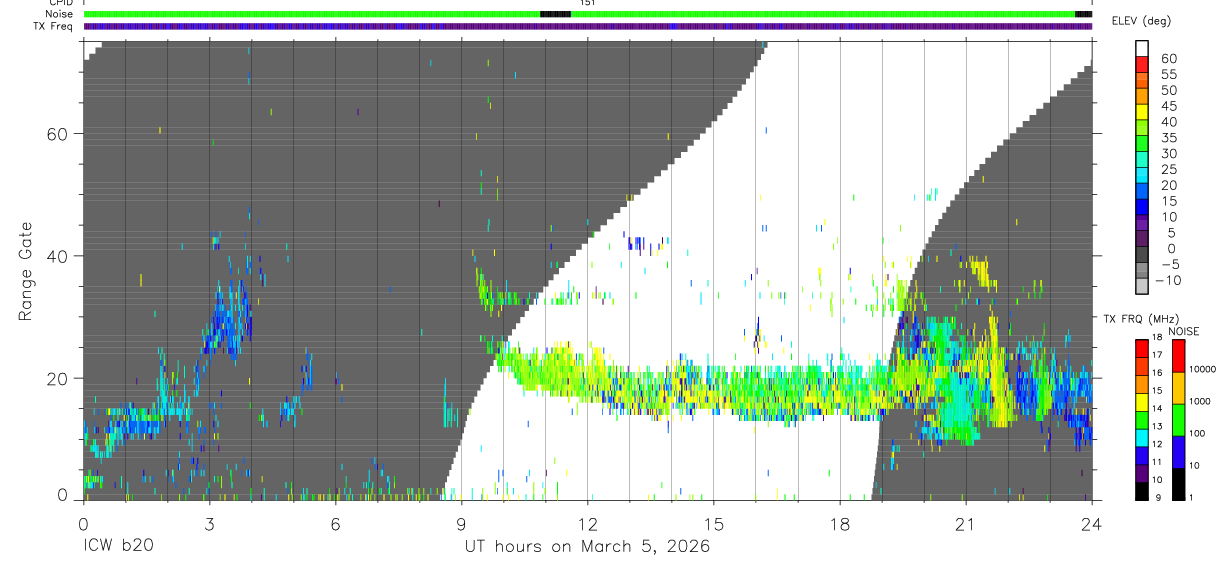Pick red 17–18 MHz segment of TX FRQ bar

pos(1142,348)
